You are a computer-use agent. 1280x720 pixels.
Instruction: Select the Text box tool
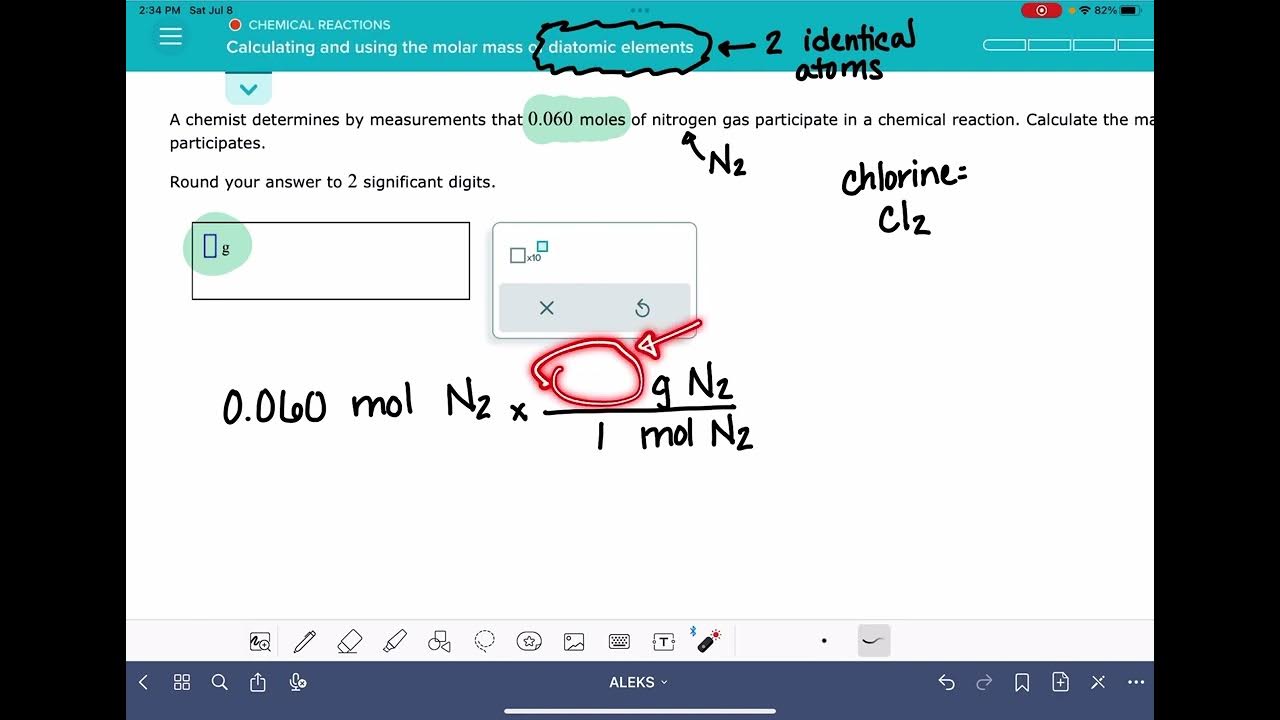(663, 642)
